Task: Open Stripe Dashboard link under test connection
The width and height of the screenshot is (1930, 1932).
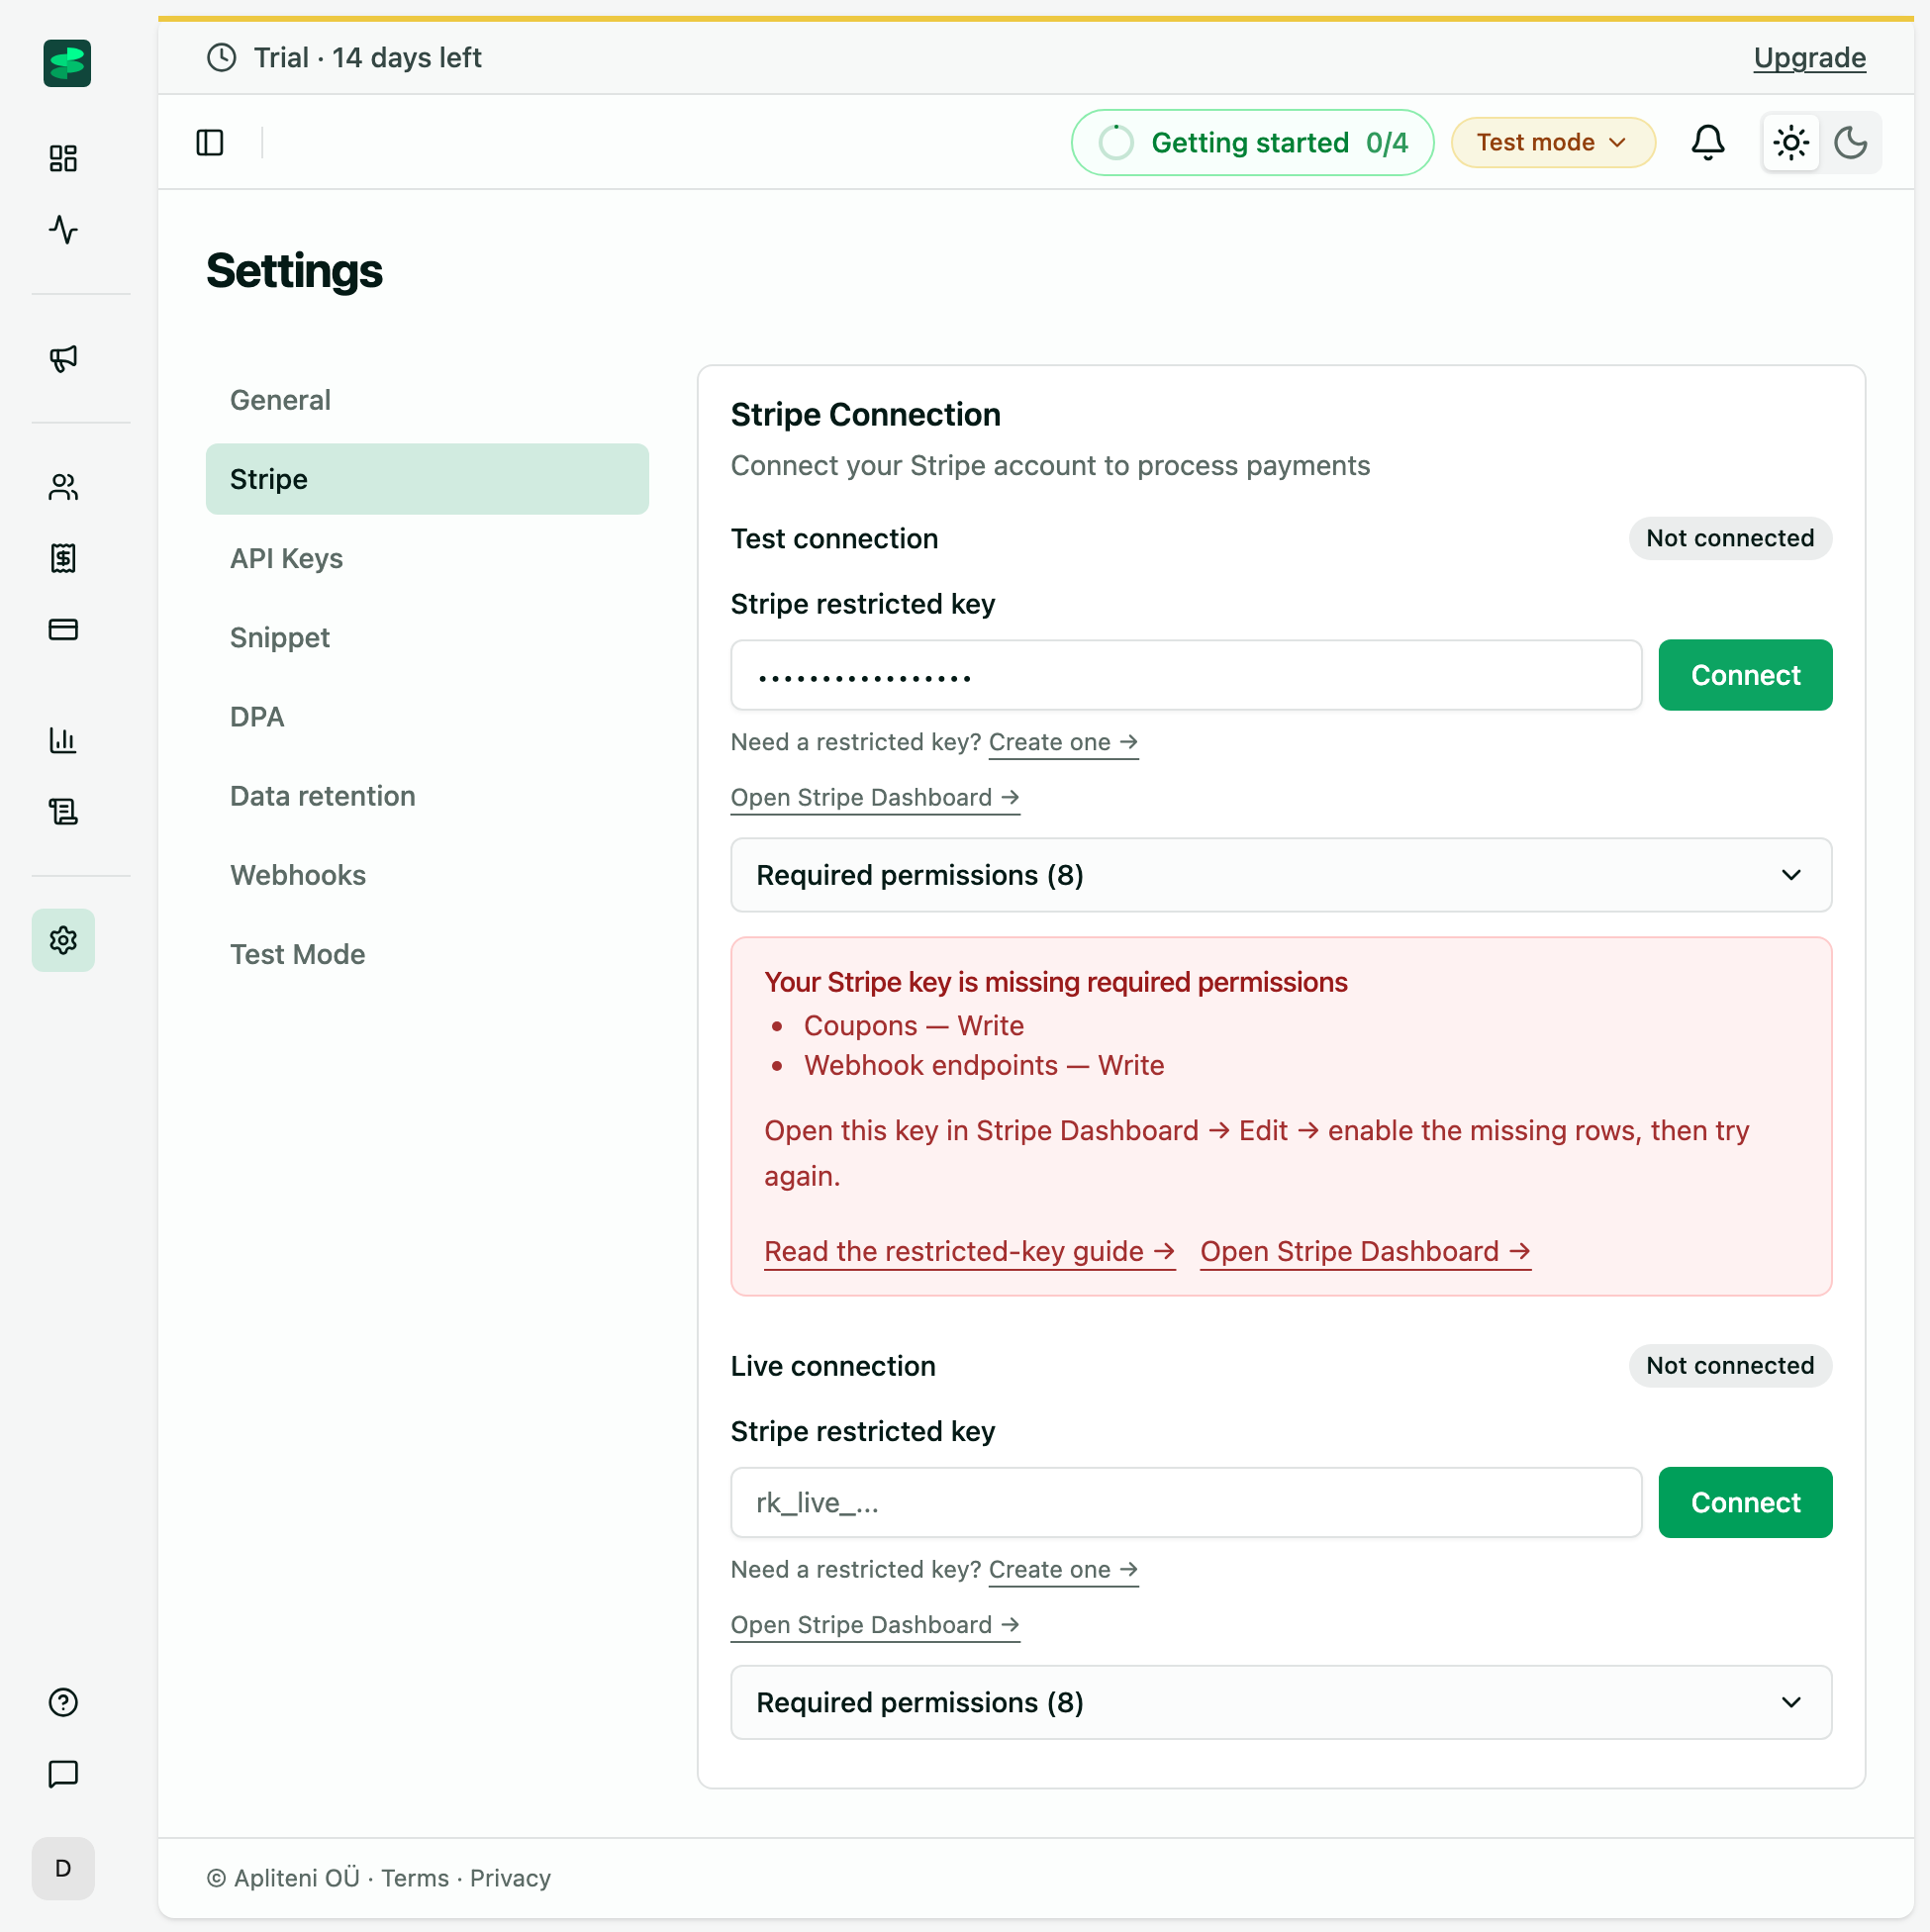Action: click(875, 798)
